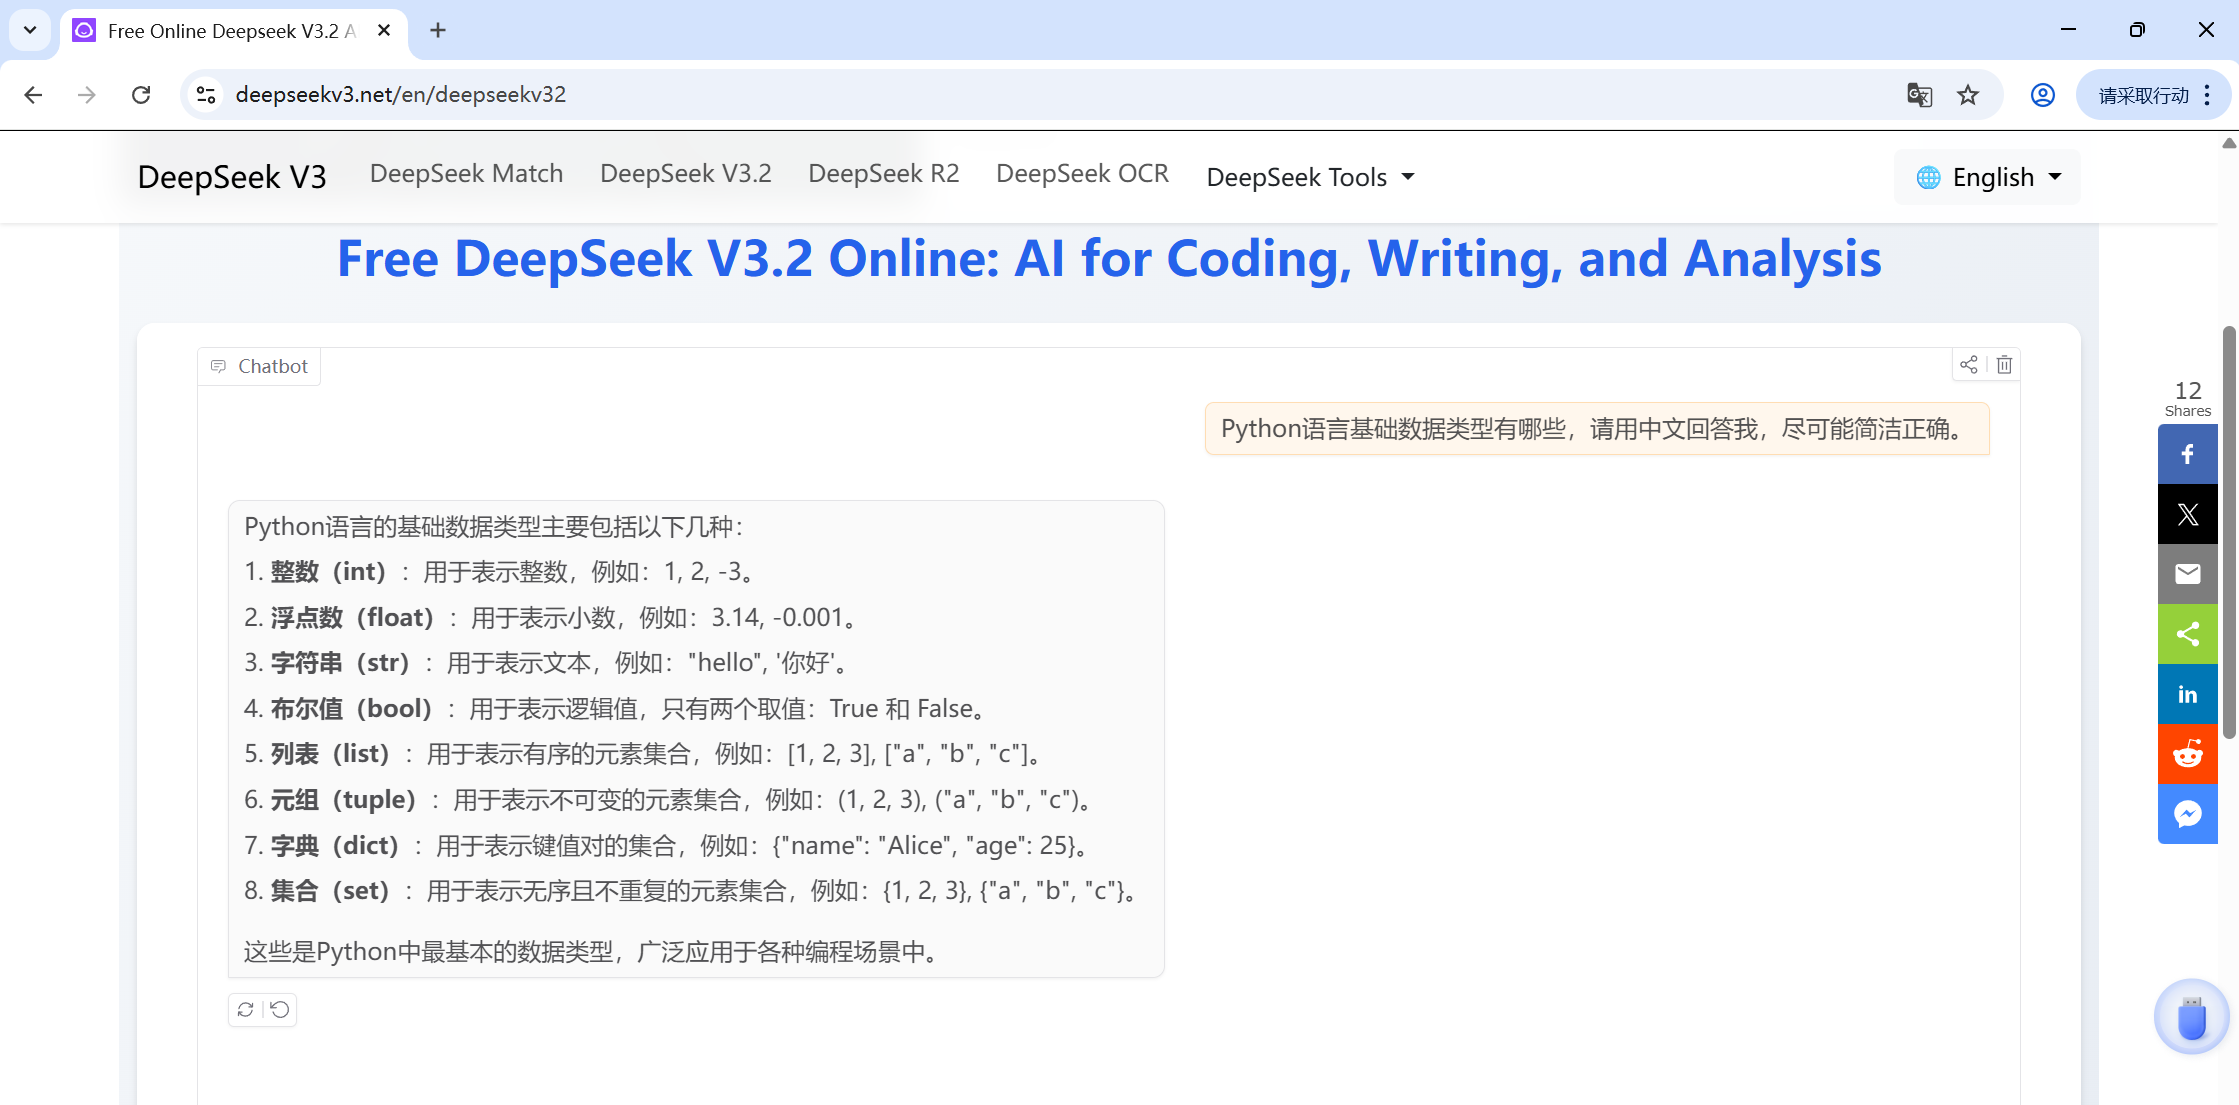Reload the current page
The width and height of the screenshot is (2239, 1105).
(x=141, y=95)
